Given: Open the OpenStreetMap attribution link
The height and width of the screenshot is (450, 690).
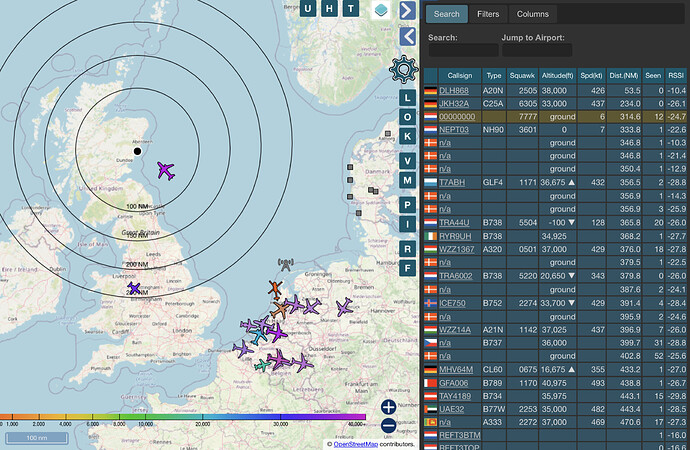Looking at the screenshot, I should coord(356,444).
